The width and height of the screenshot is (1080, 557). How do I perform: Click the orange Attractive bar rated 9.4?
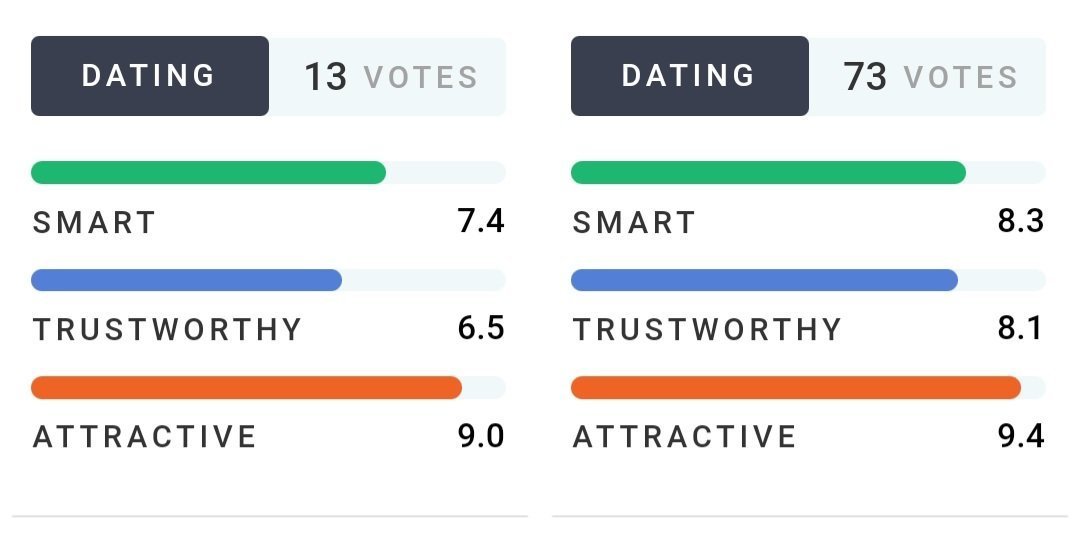(795, 388)
